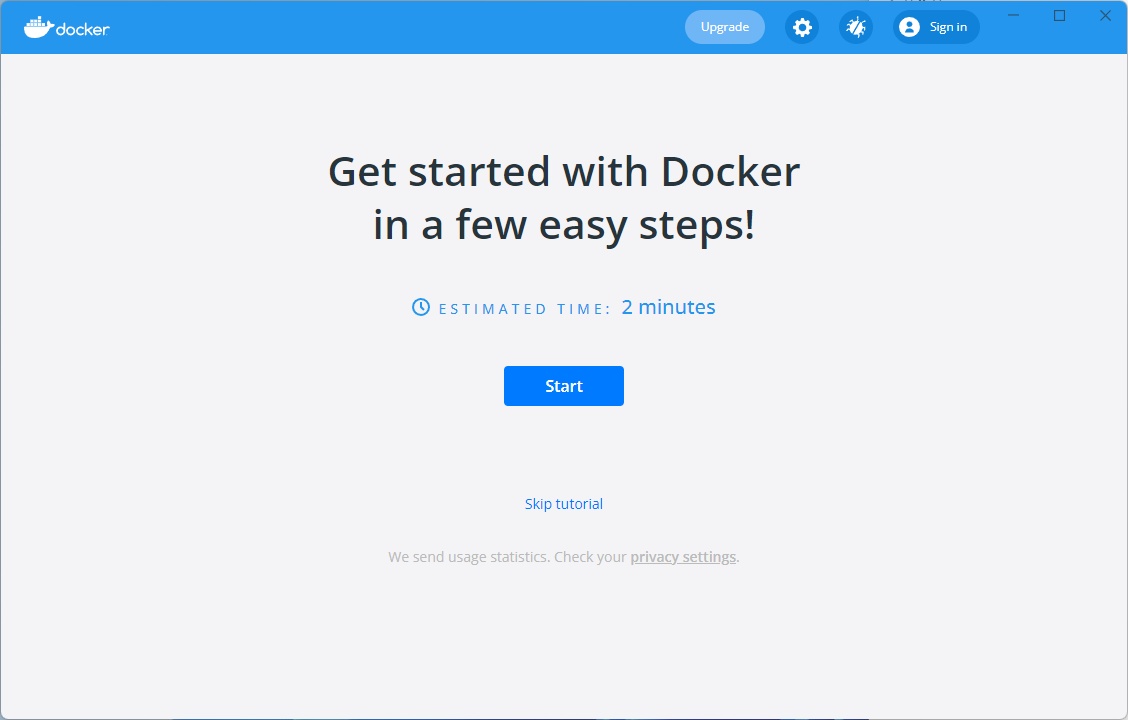Start the Docker tutorial
1128x720 pixels.
pos(564,386)
